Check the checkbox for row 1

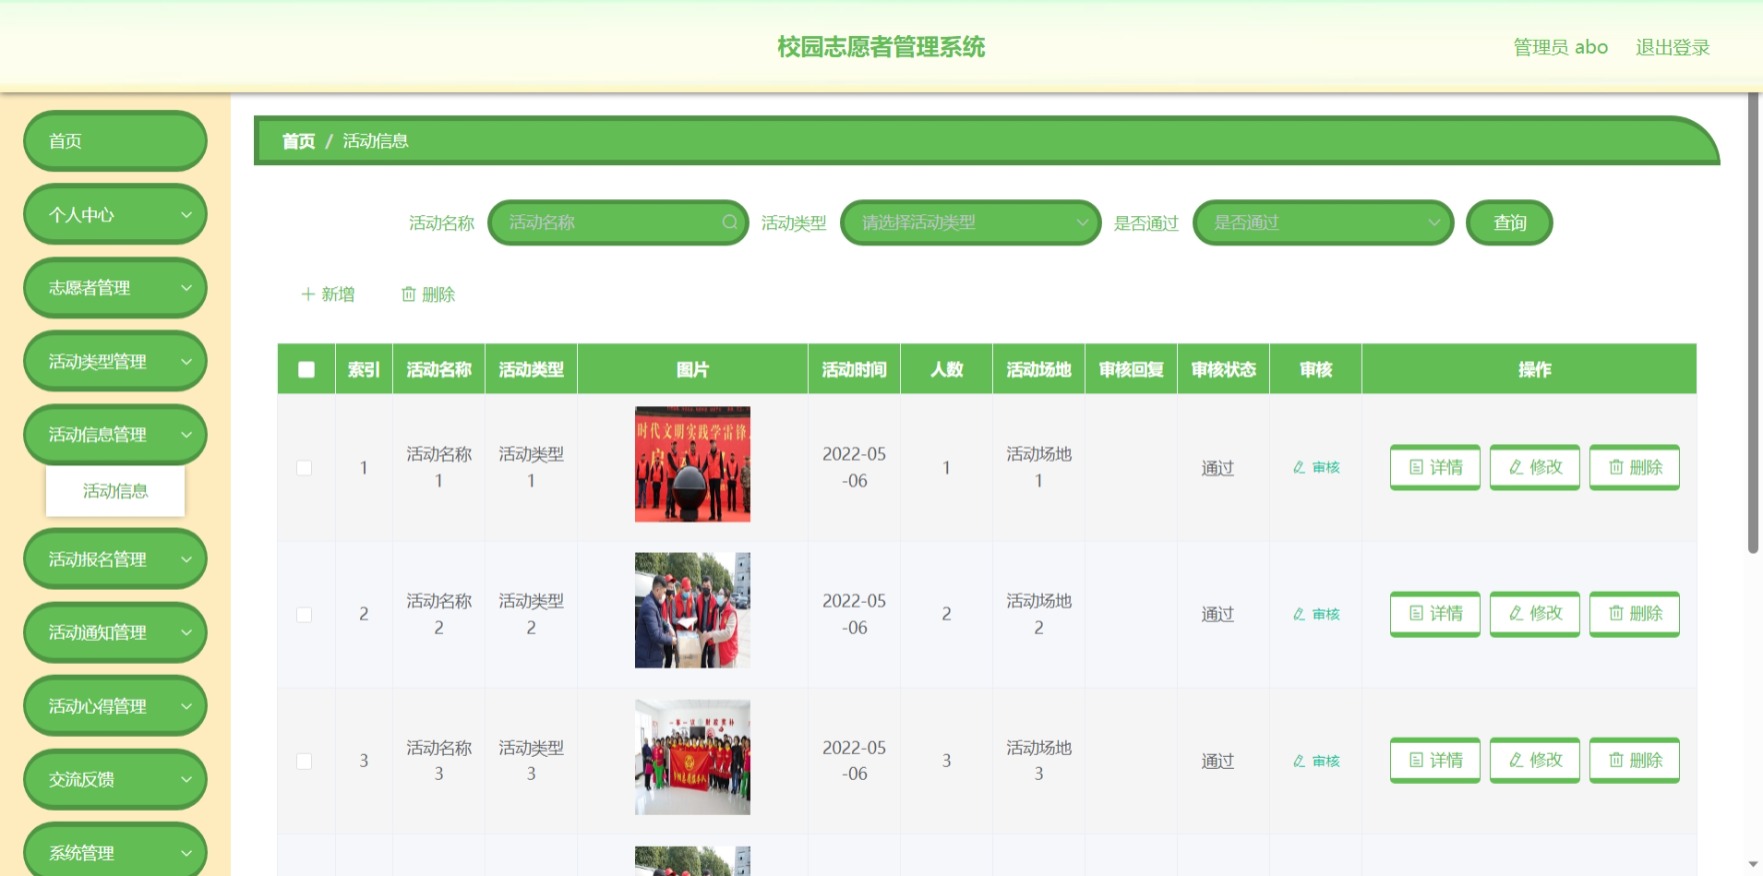point(304,468)
